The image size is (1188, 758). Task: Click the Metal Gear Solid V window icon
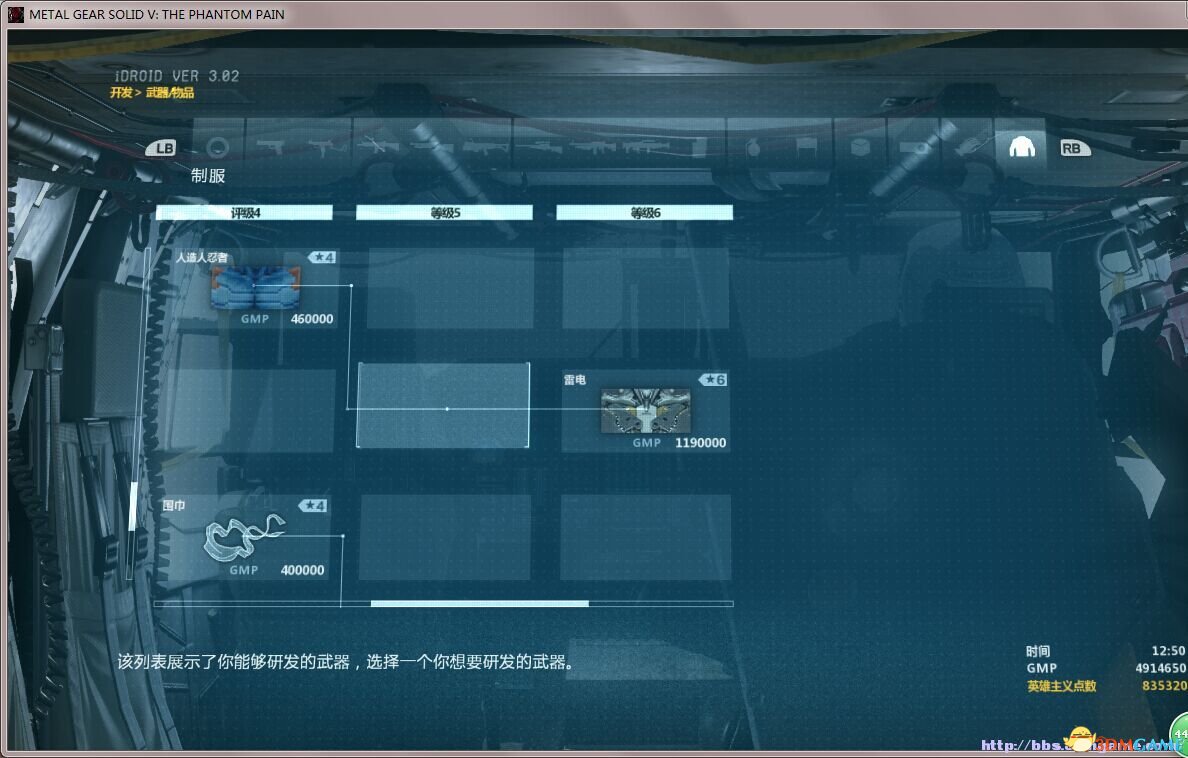coord(16,14)
